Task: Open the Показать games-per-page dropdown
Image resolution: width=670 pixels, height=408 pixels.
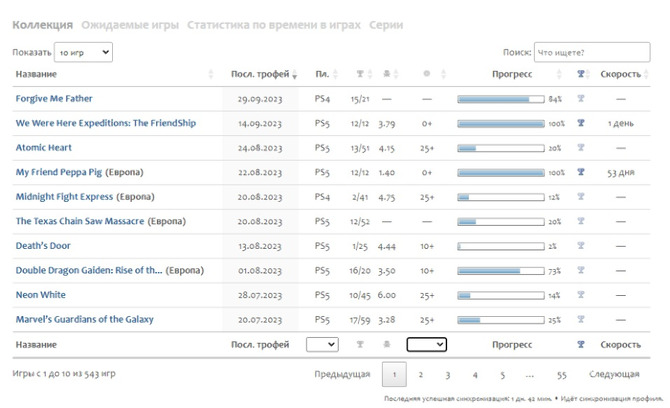Action: point(82,52)
